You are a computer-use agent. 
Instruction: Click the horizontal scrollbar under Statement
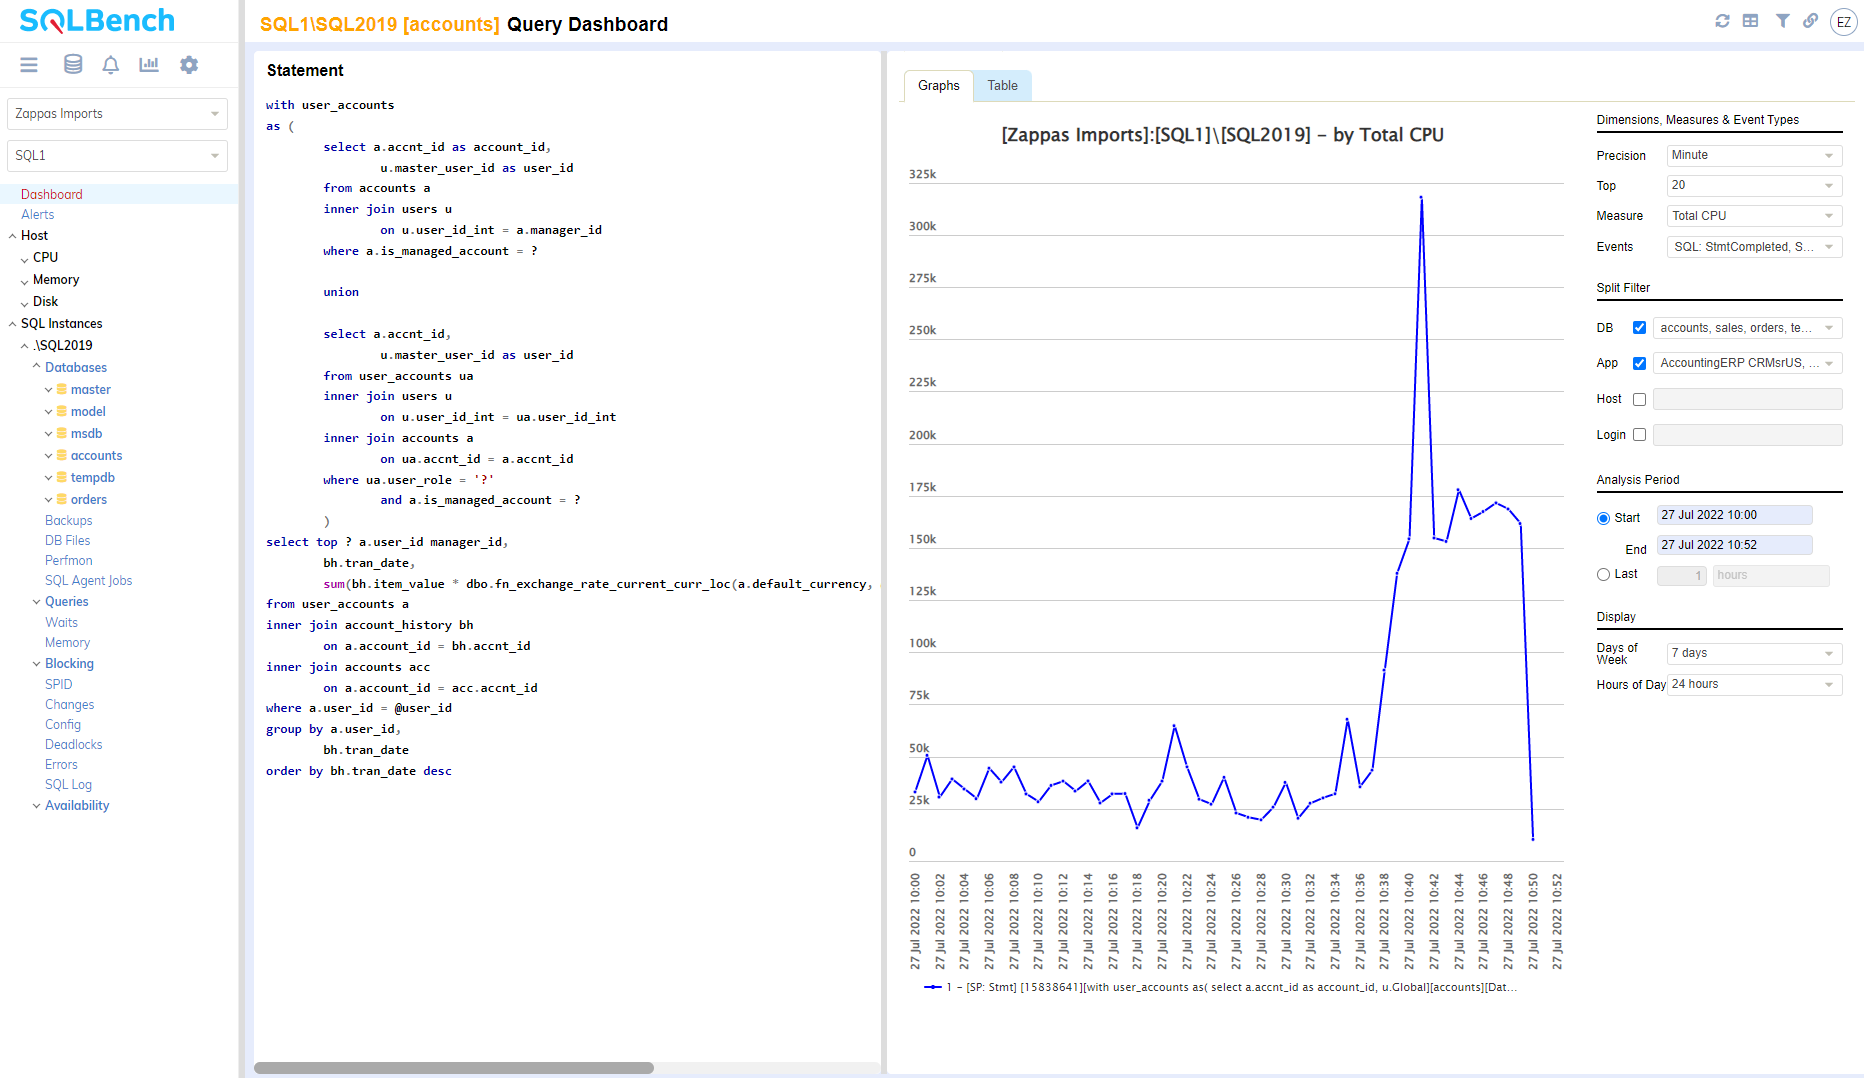pyautogui.click(x=454, y=1068)
